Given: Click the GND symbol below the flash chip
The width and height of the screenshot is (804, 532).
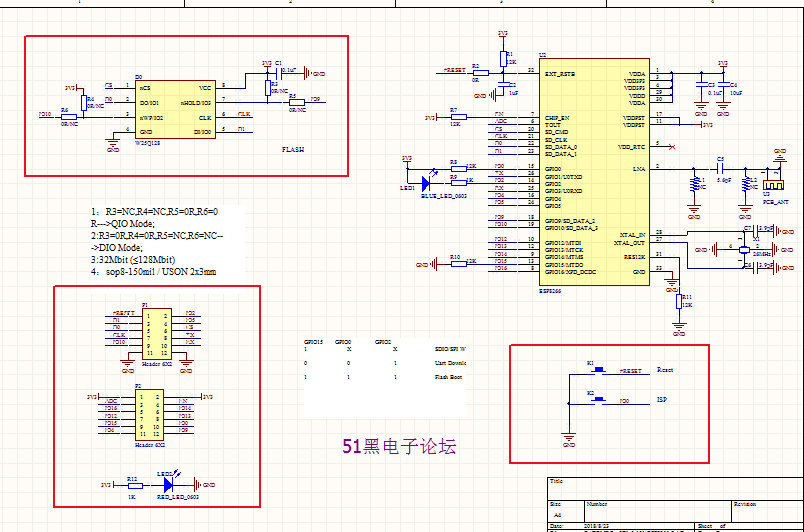Looking at the screenshot, I should pyautogui.click(x=113, y=144).
